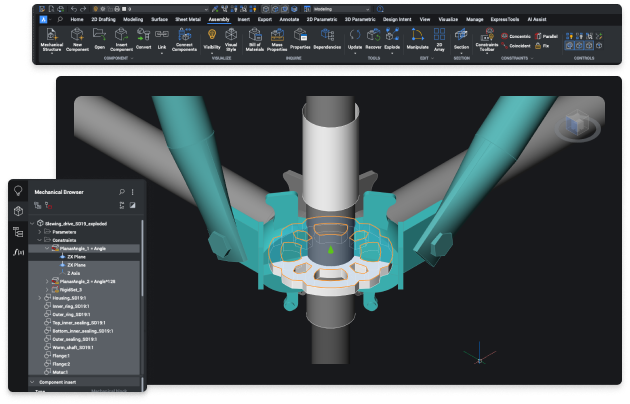Select the 2D Array tool
630x404 pixels.
(x=439, y=39)
